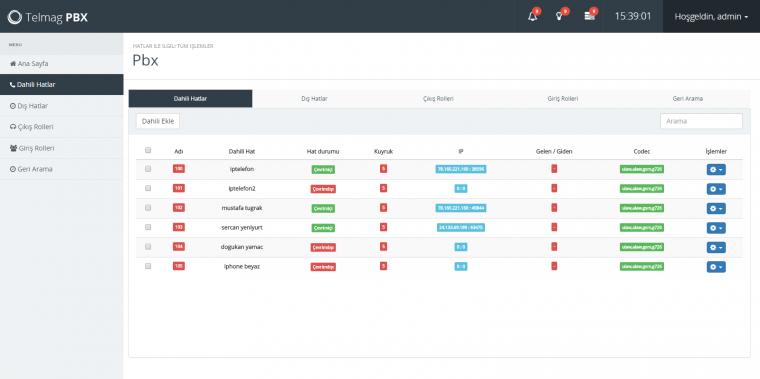Viewport: 760px width, 379px height.
Task: Tick the select-all checkbox in table header
Action: pos(148,150)
